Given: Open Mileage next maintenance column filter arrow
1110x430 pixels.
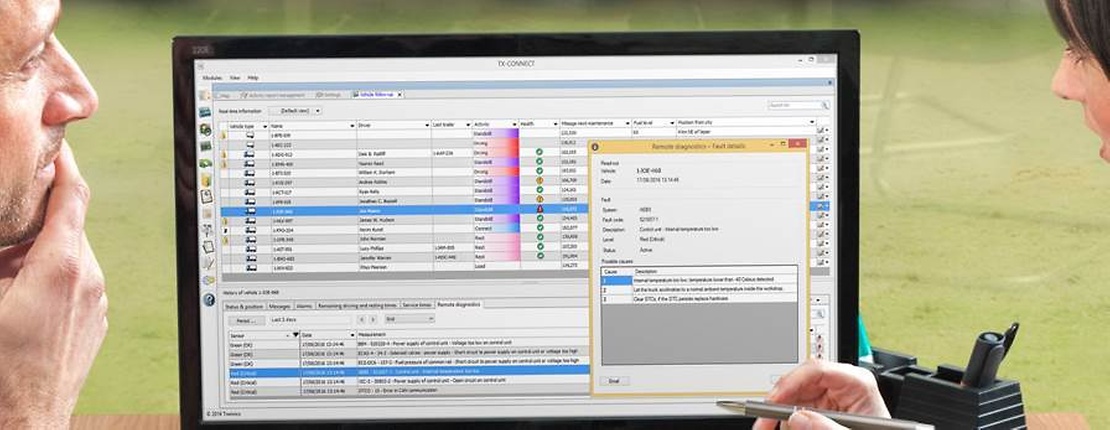Looking at the screenshot, I should [626, 123].
